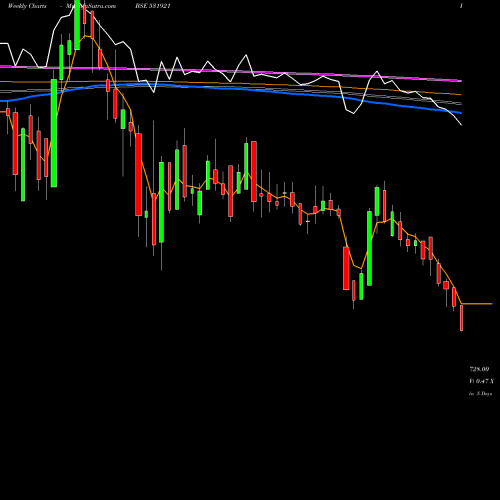Click the 'BSE 531921' symbol label
Image resolution: width=500 pixels, height=500 pixels.
(153, 6)
